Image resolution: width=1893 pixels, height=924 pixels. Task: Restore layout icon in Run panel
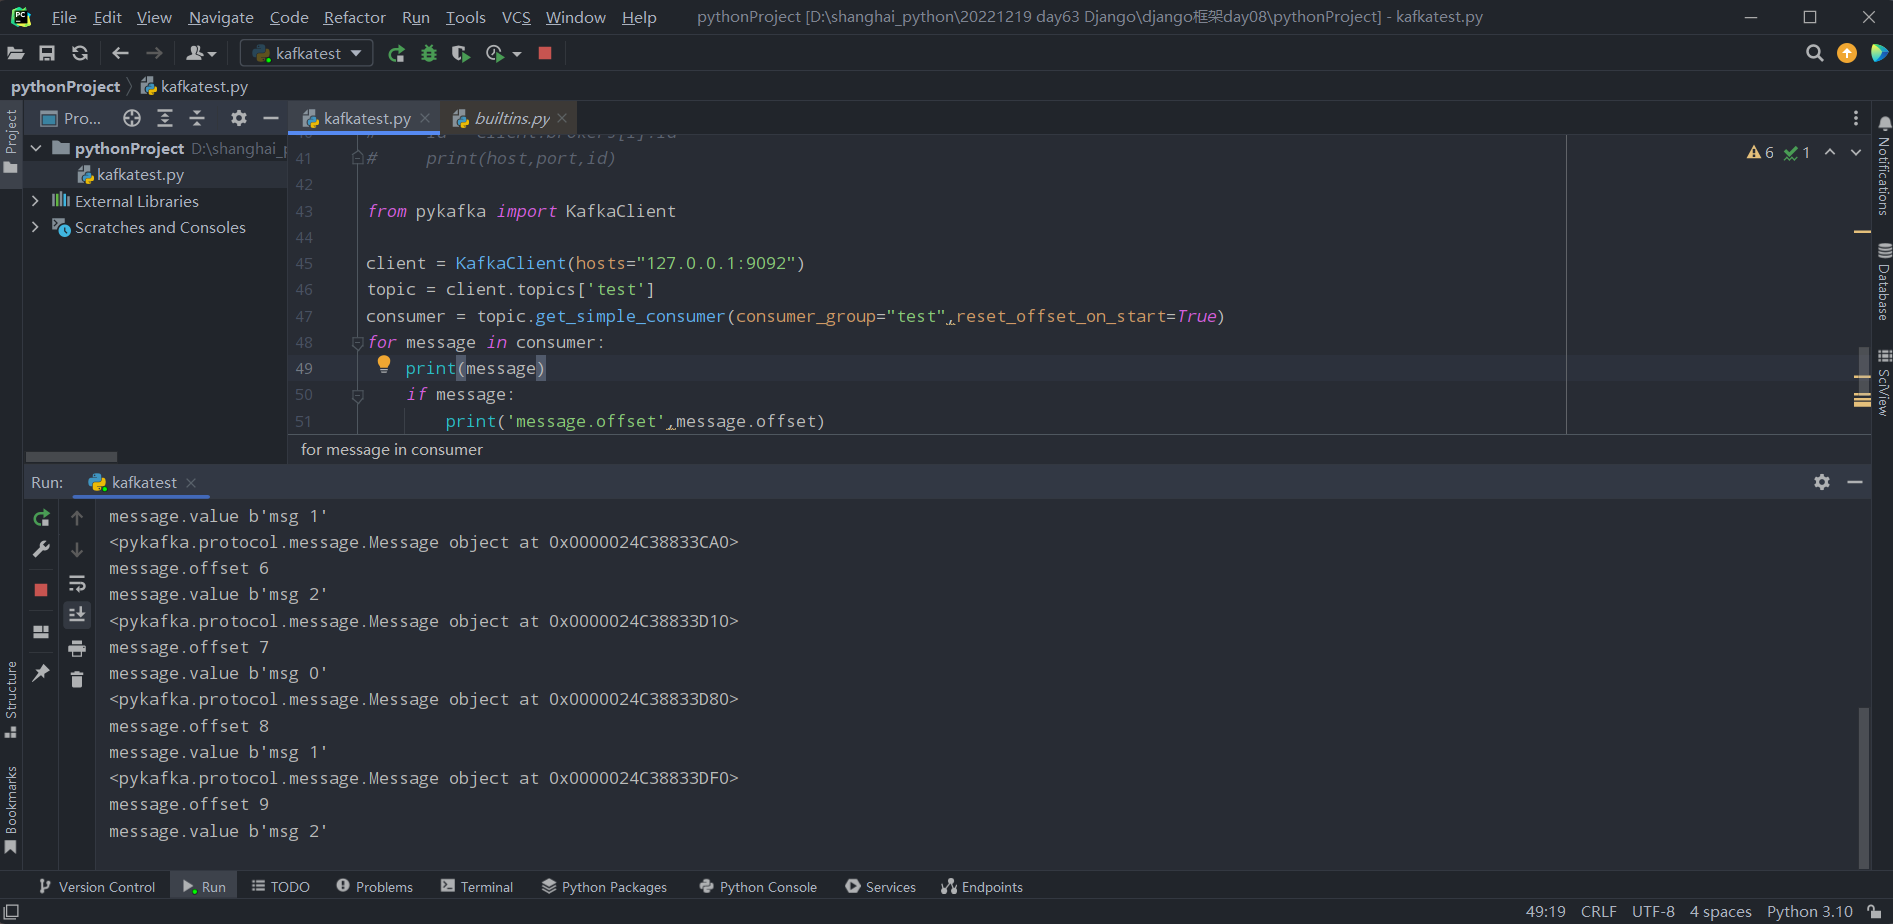pos(41,632)
